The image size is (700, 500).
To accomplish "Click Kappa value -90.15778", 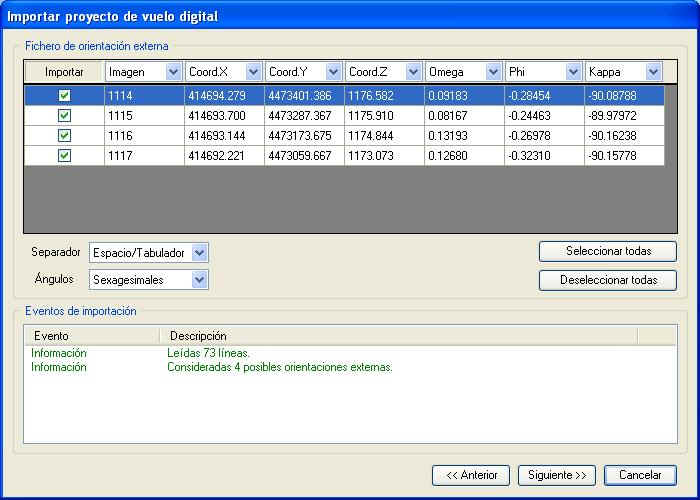I will pos(624,156).
